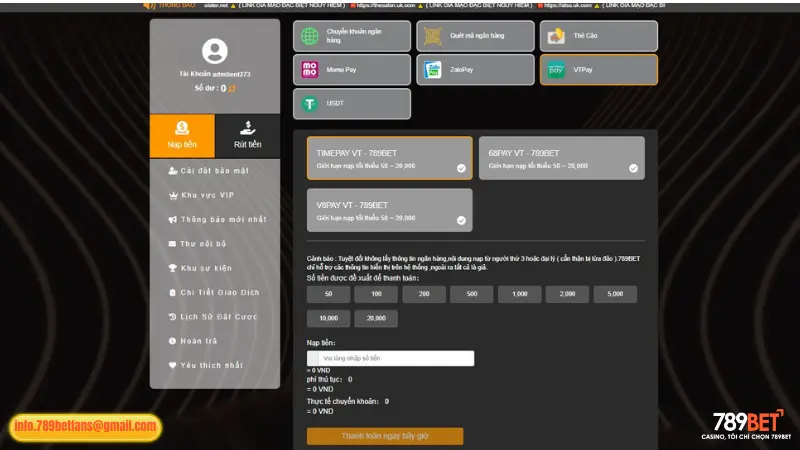Screen dimensions: 800x450
Task: Pick the 5,000 amount preset
Action: coord(615,294)
